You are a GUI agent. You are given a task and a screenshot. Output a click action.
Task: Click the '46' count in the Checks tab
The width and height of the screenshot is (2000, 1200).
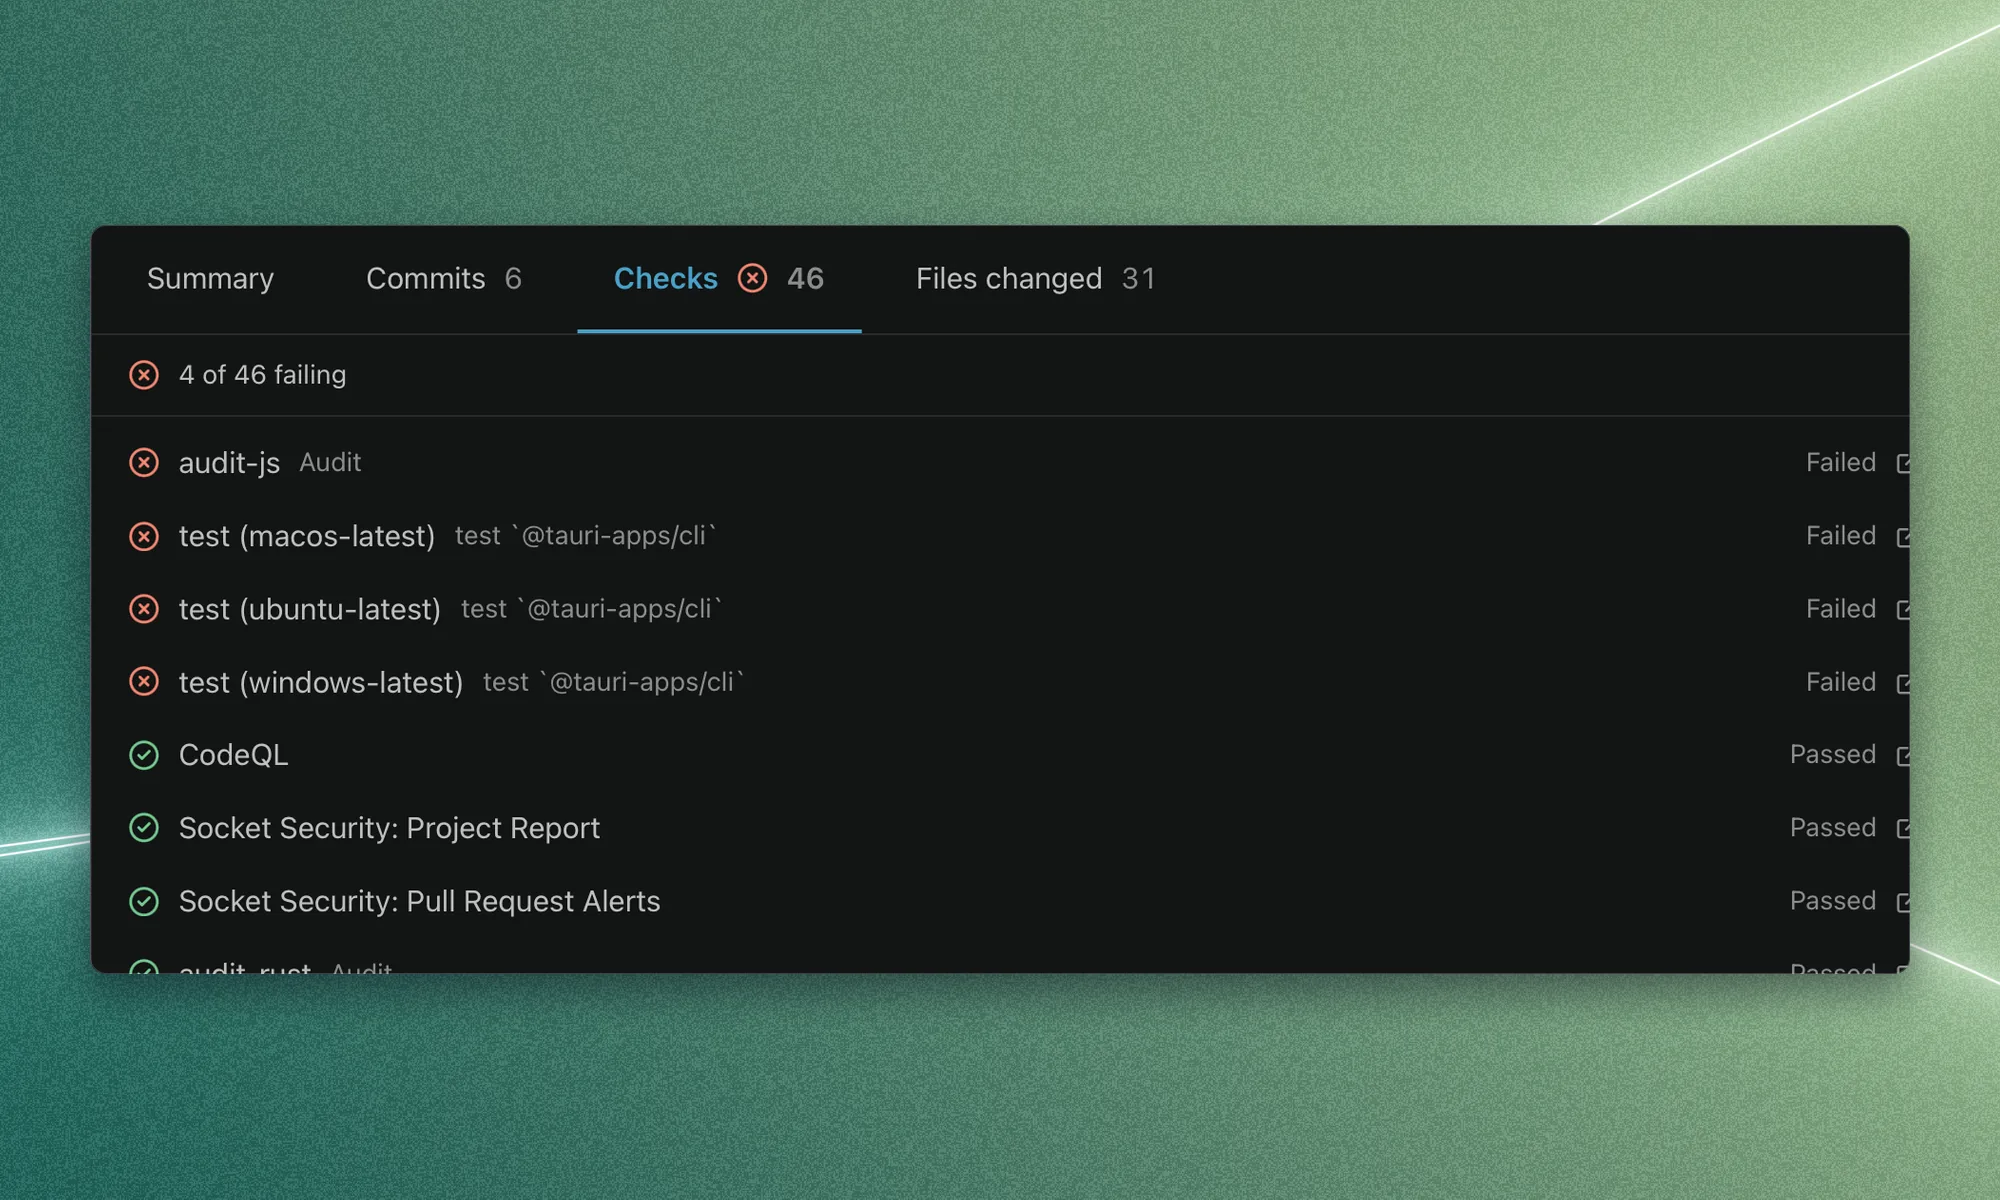[x=805, y=278]
